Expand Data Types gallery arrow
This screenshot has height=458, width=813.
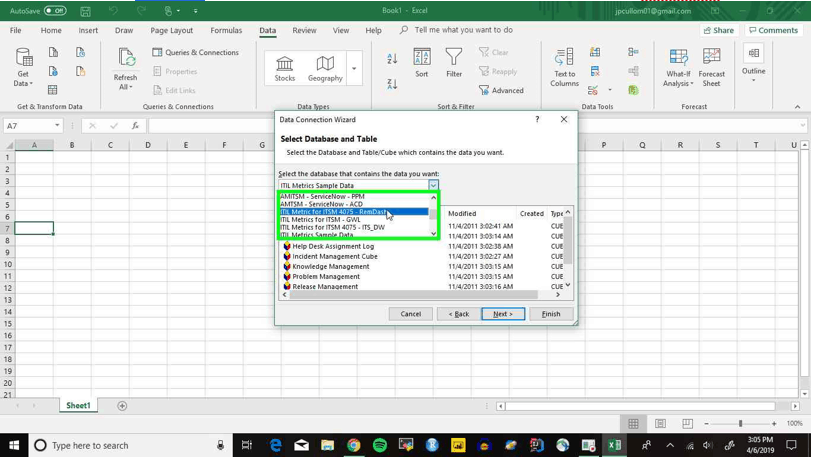coord(354,68)
